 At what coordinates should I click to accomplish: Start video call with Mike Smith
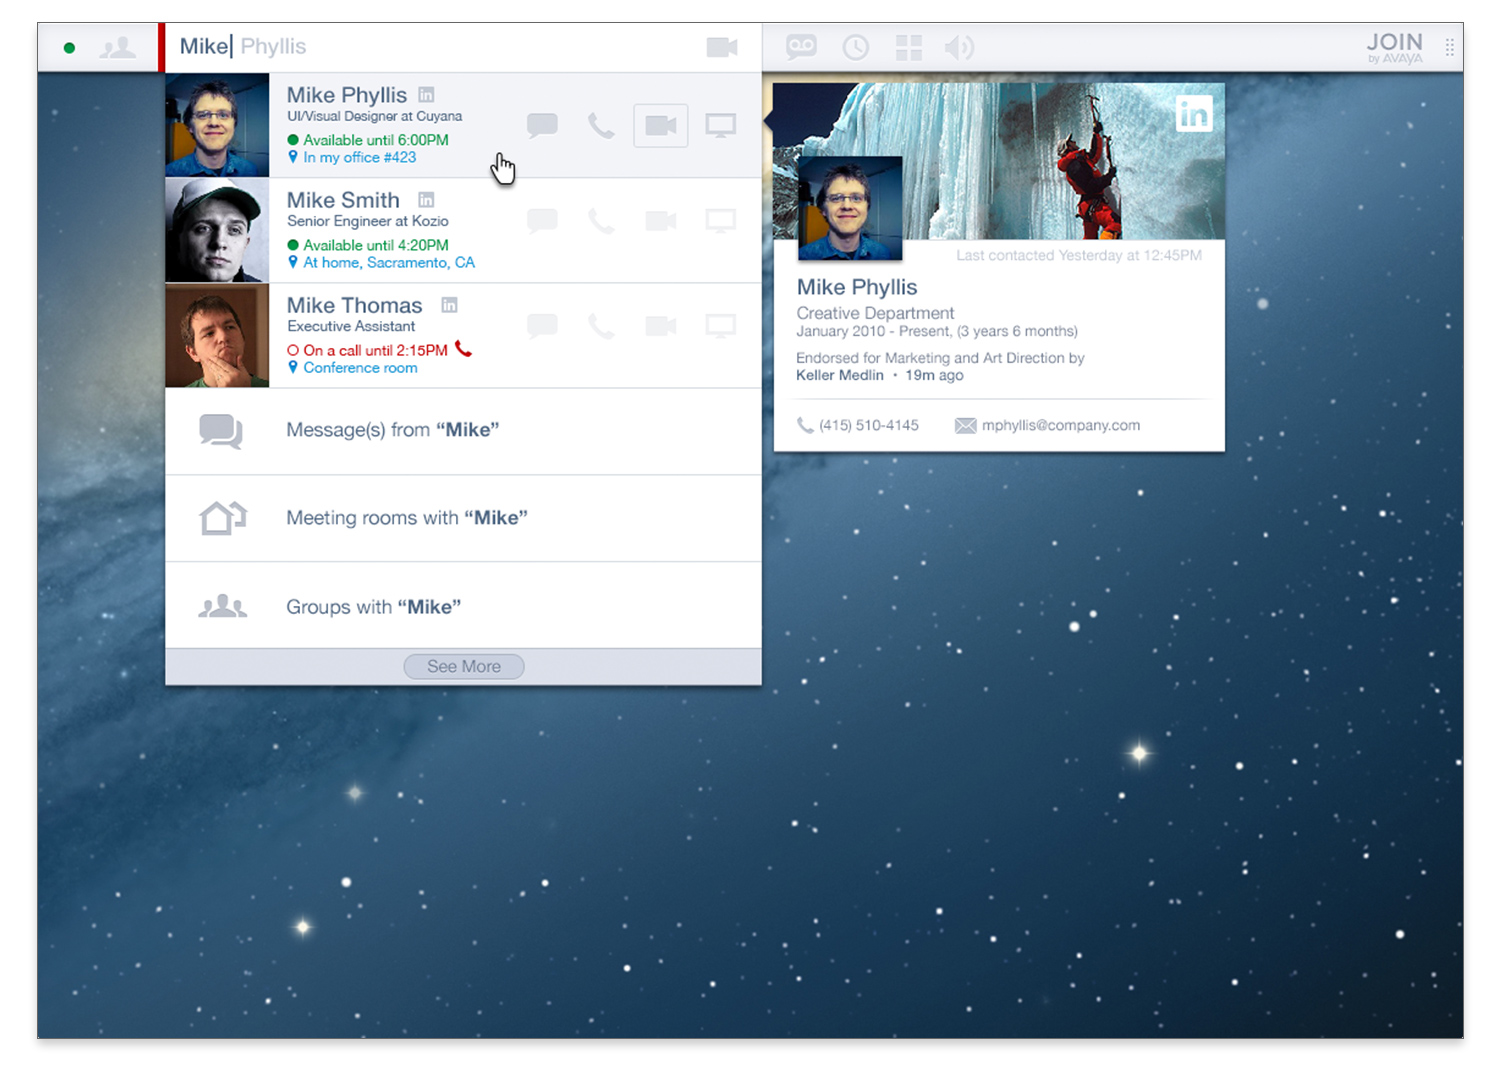coord(661,220)
